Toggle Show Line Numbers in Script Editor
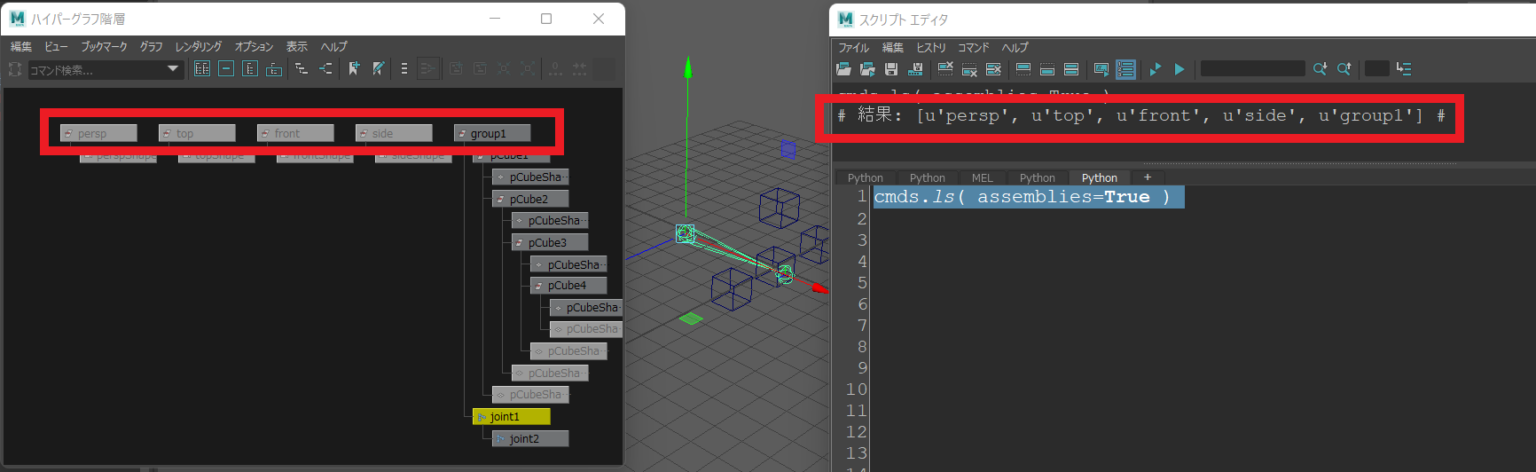1536x472 pixels. pos(1126,69)
